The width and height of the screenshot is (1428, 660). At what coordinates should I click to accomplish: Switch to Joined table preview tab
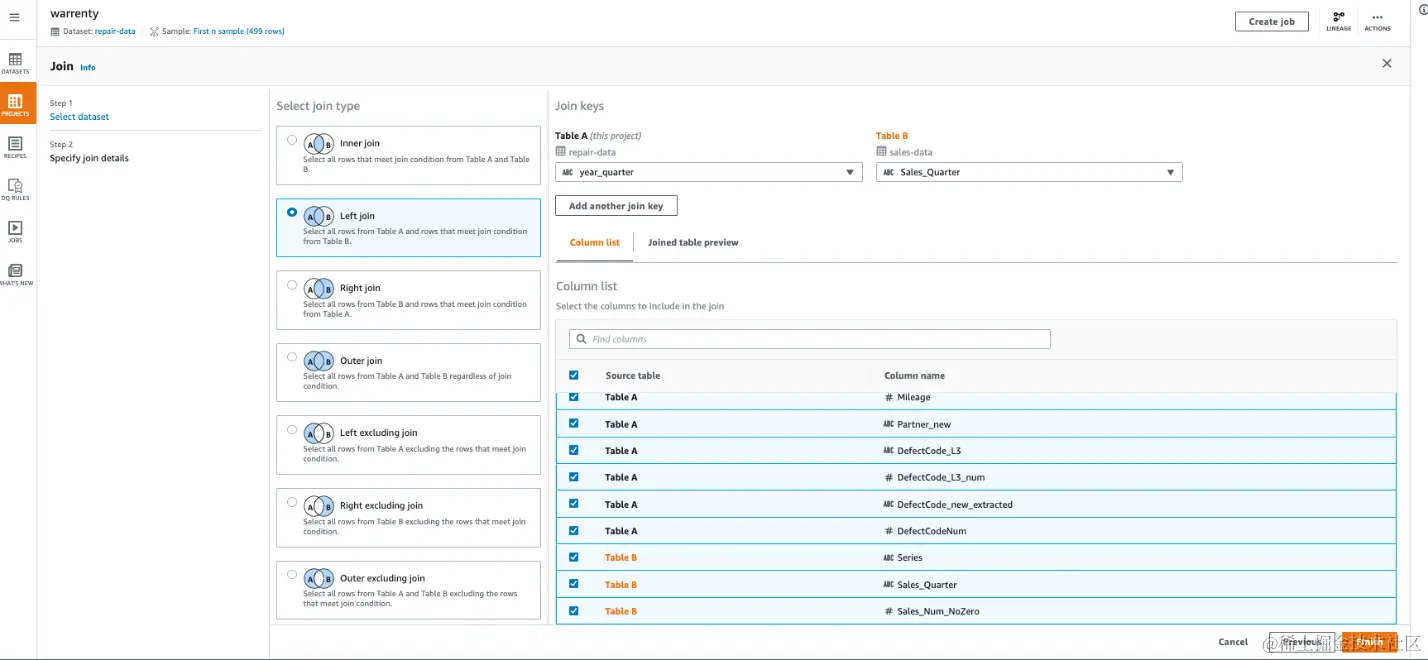pos(693,243)
